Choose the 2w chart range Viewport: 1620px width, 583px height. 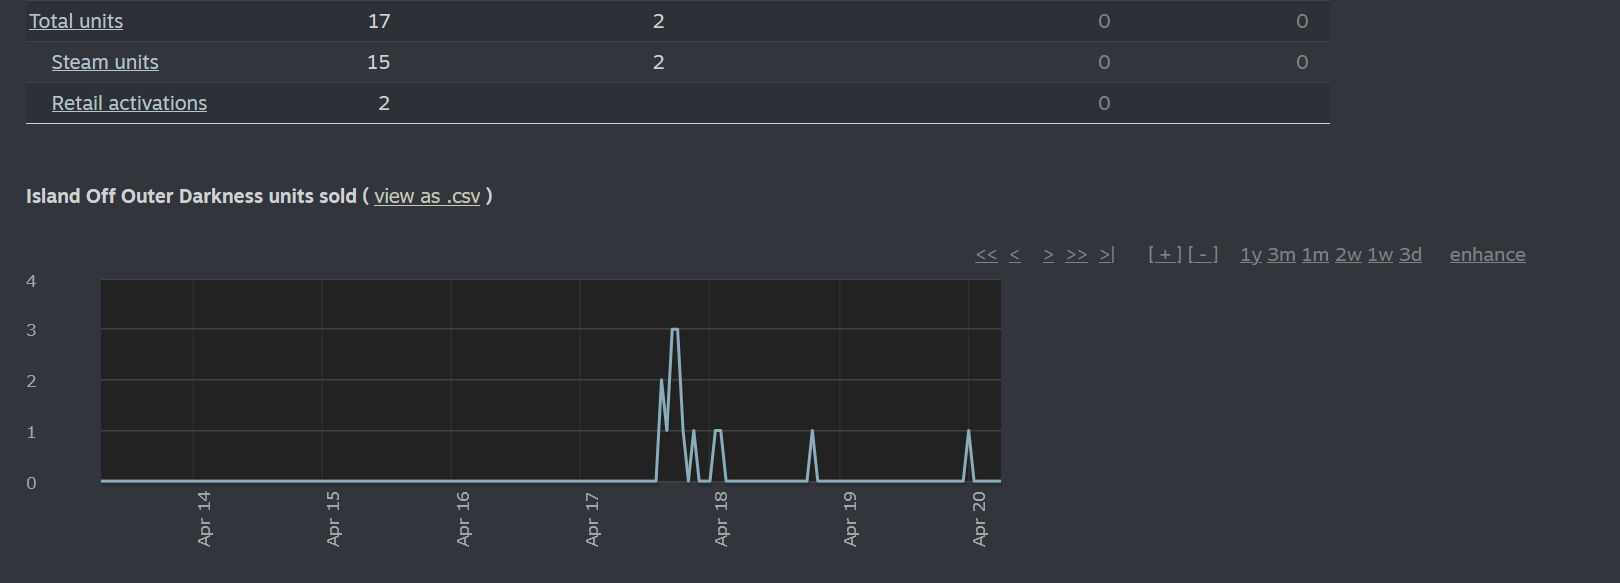click(x=1348, y=255)
